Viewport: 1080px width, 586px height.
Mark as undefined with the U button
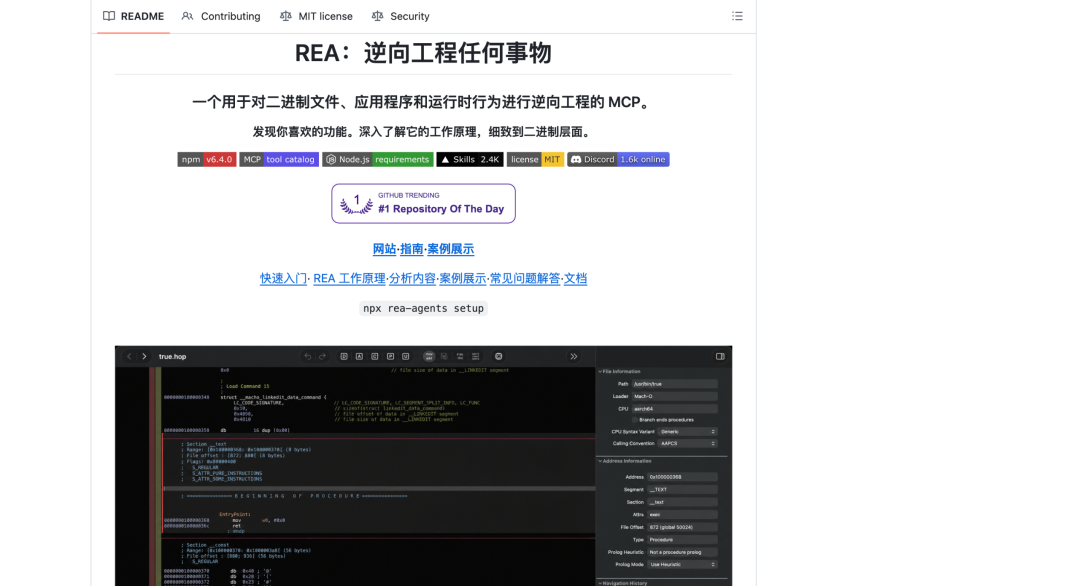click(x=406, y=356)
